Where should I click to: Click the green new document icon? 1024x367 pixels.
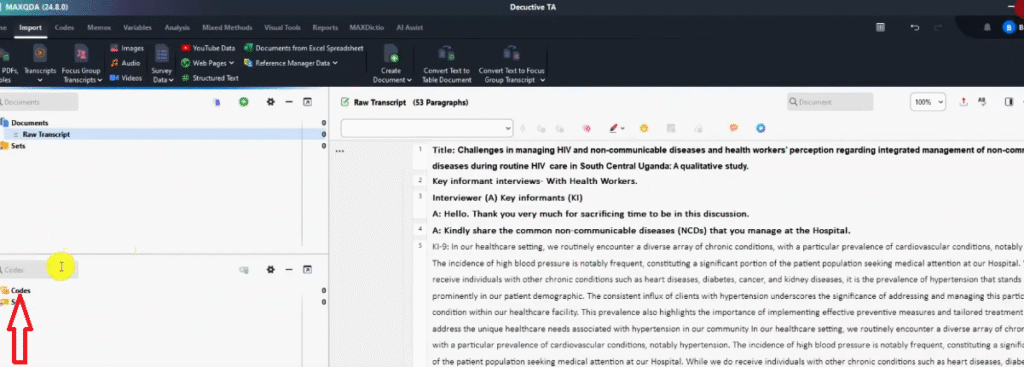[x=244, y=102]
